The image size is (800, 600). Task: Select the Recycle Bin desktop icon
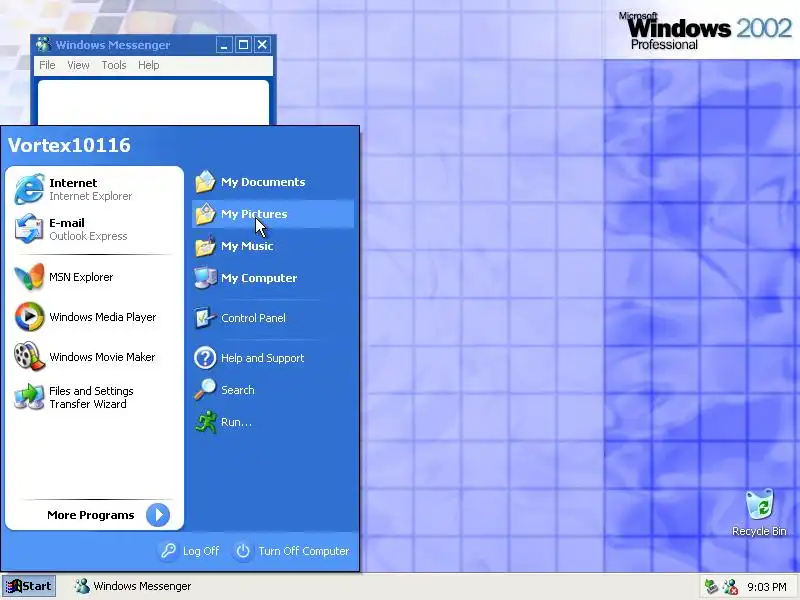coord(760,504)
